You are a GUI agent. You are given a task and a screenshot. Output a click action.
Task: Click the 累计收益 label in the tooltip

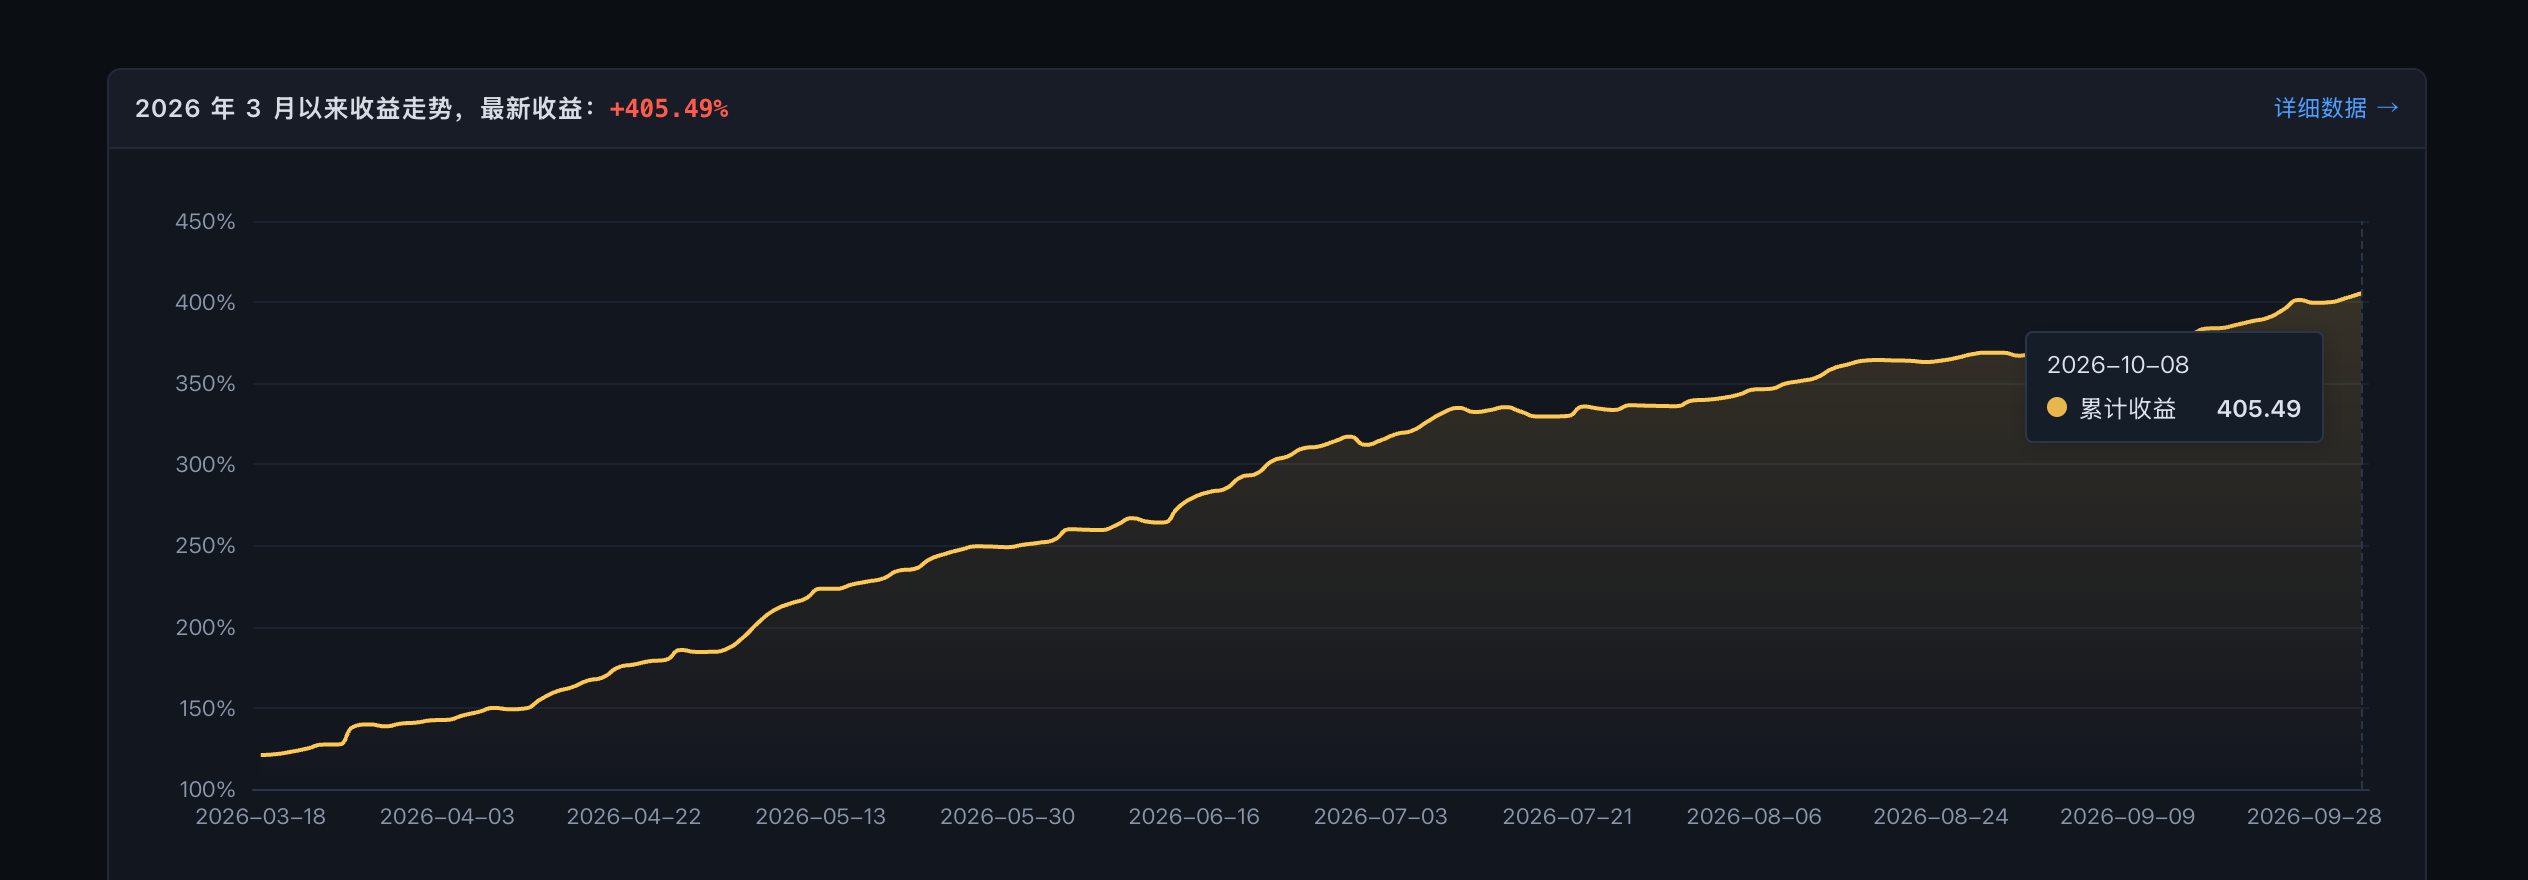pos(2128,409)
